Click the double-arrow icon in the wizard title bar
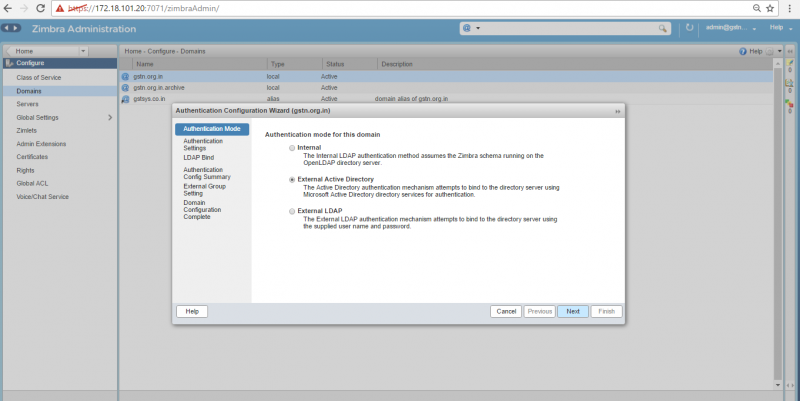This screenshot has width=800, height=401. click(x=617, y=111)
